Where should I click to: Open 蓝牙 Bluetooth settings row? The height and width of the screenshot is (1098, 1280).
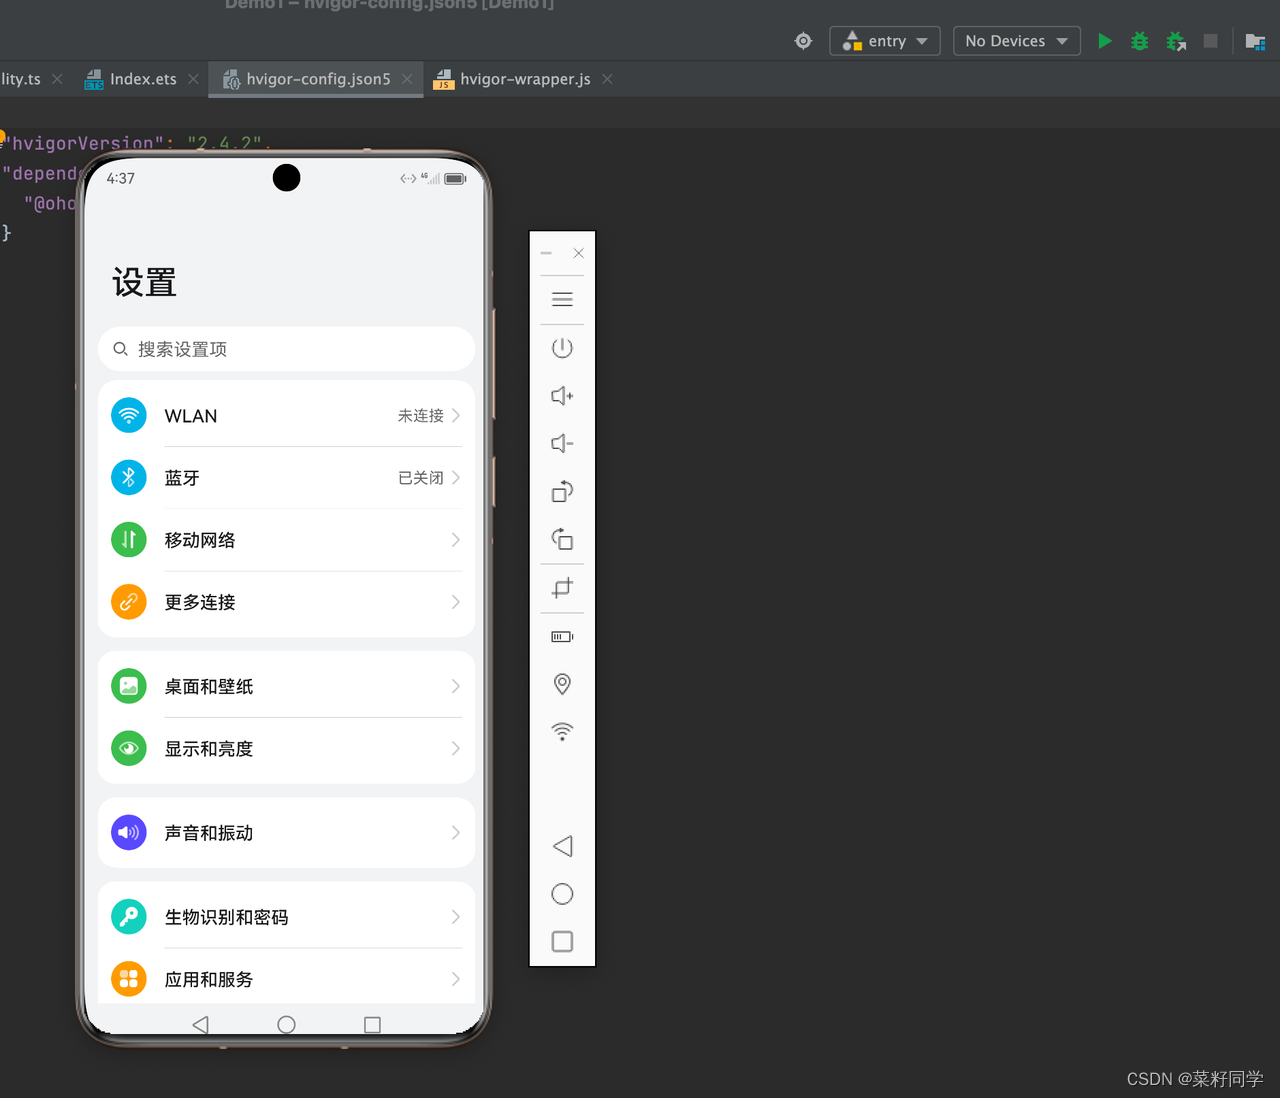286,478
